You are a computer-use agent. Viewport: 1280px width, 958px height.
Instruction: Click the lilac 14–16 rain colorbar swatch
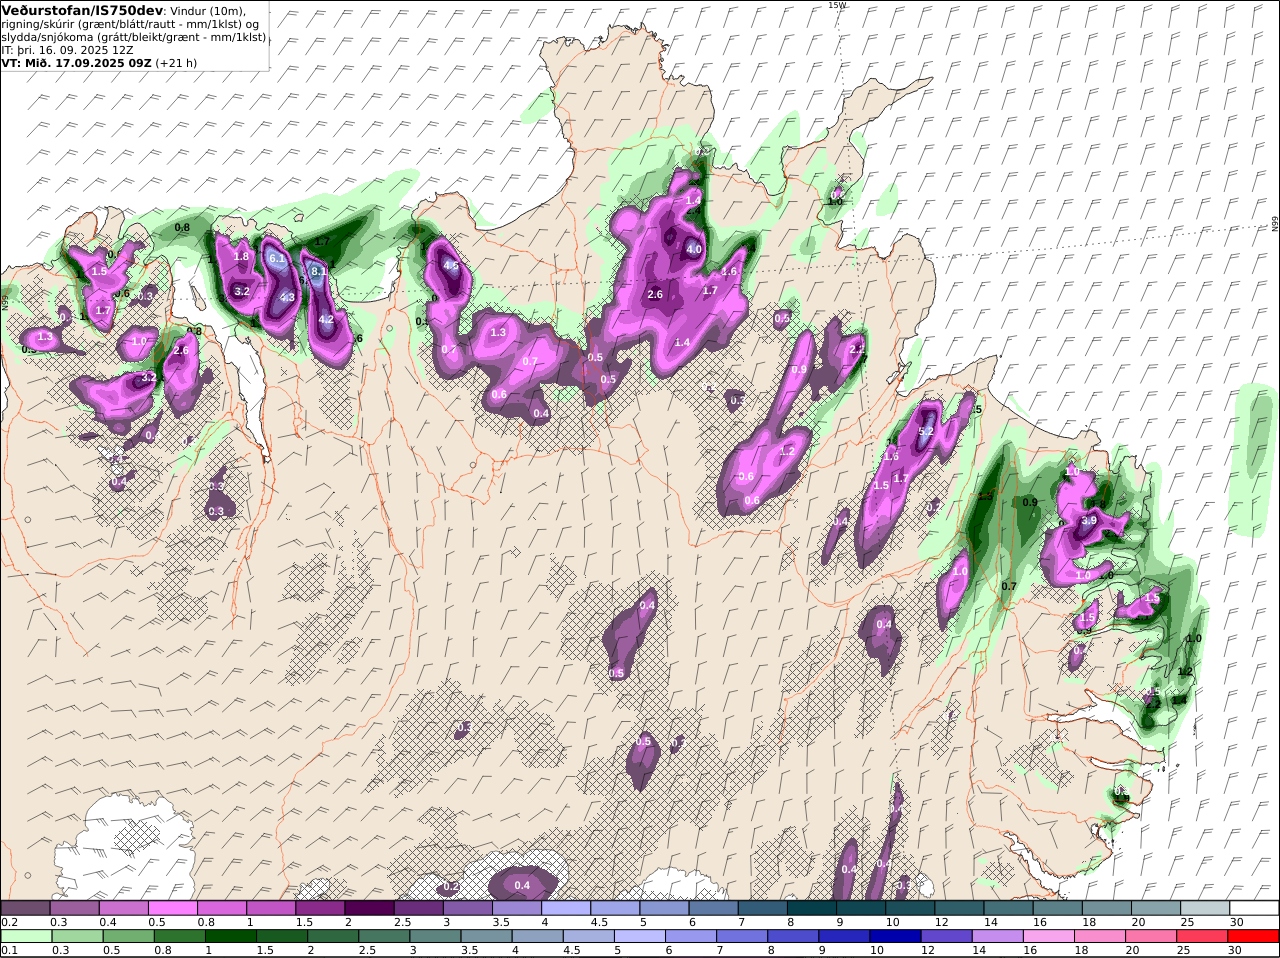[x=997, y=936]
